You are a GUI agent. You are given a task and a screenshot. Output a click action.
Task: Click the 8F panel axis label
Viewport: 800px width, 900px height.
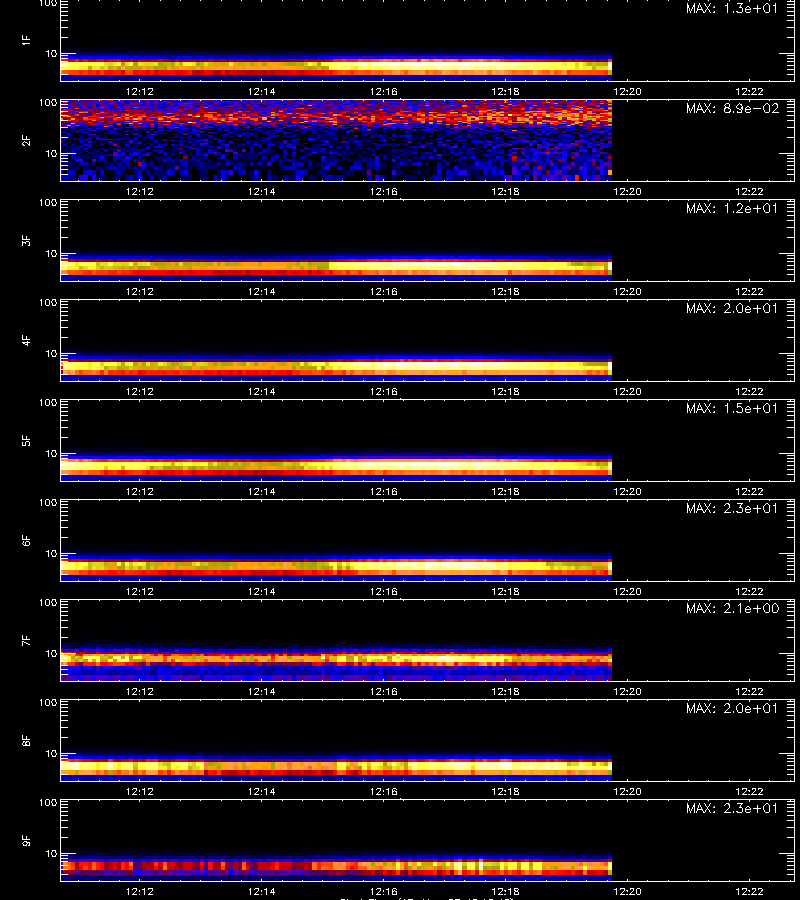pyautogui.click(x=26, y=740)
